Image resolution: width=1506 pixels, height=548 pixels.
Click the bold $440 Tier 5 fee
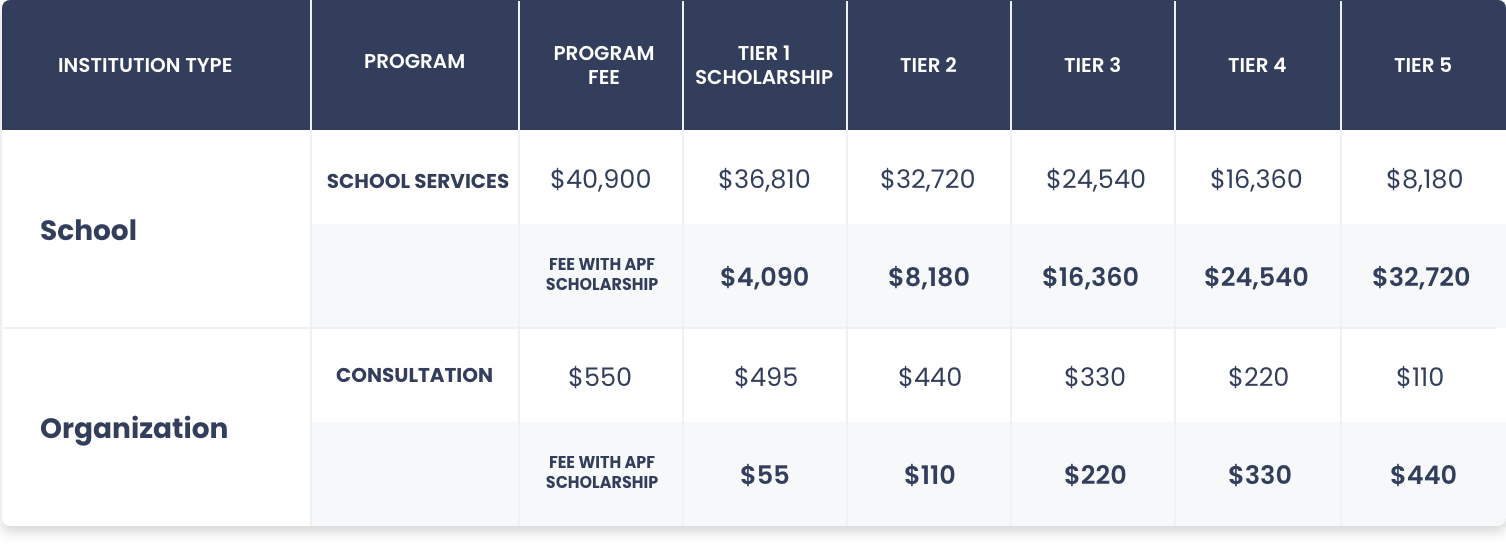[x=1423, y=475]
